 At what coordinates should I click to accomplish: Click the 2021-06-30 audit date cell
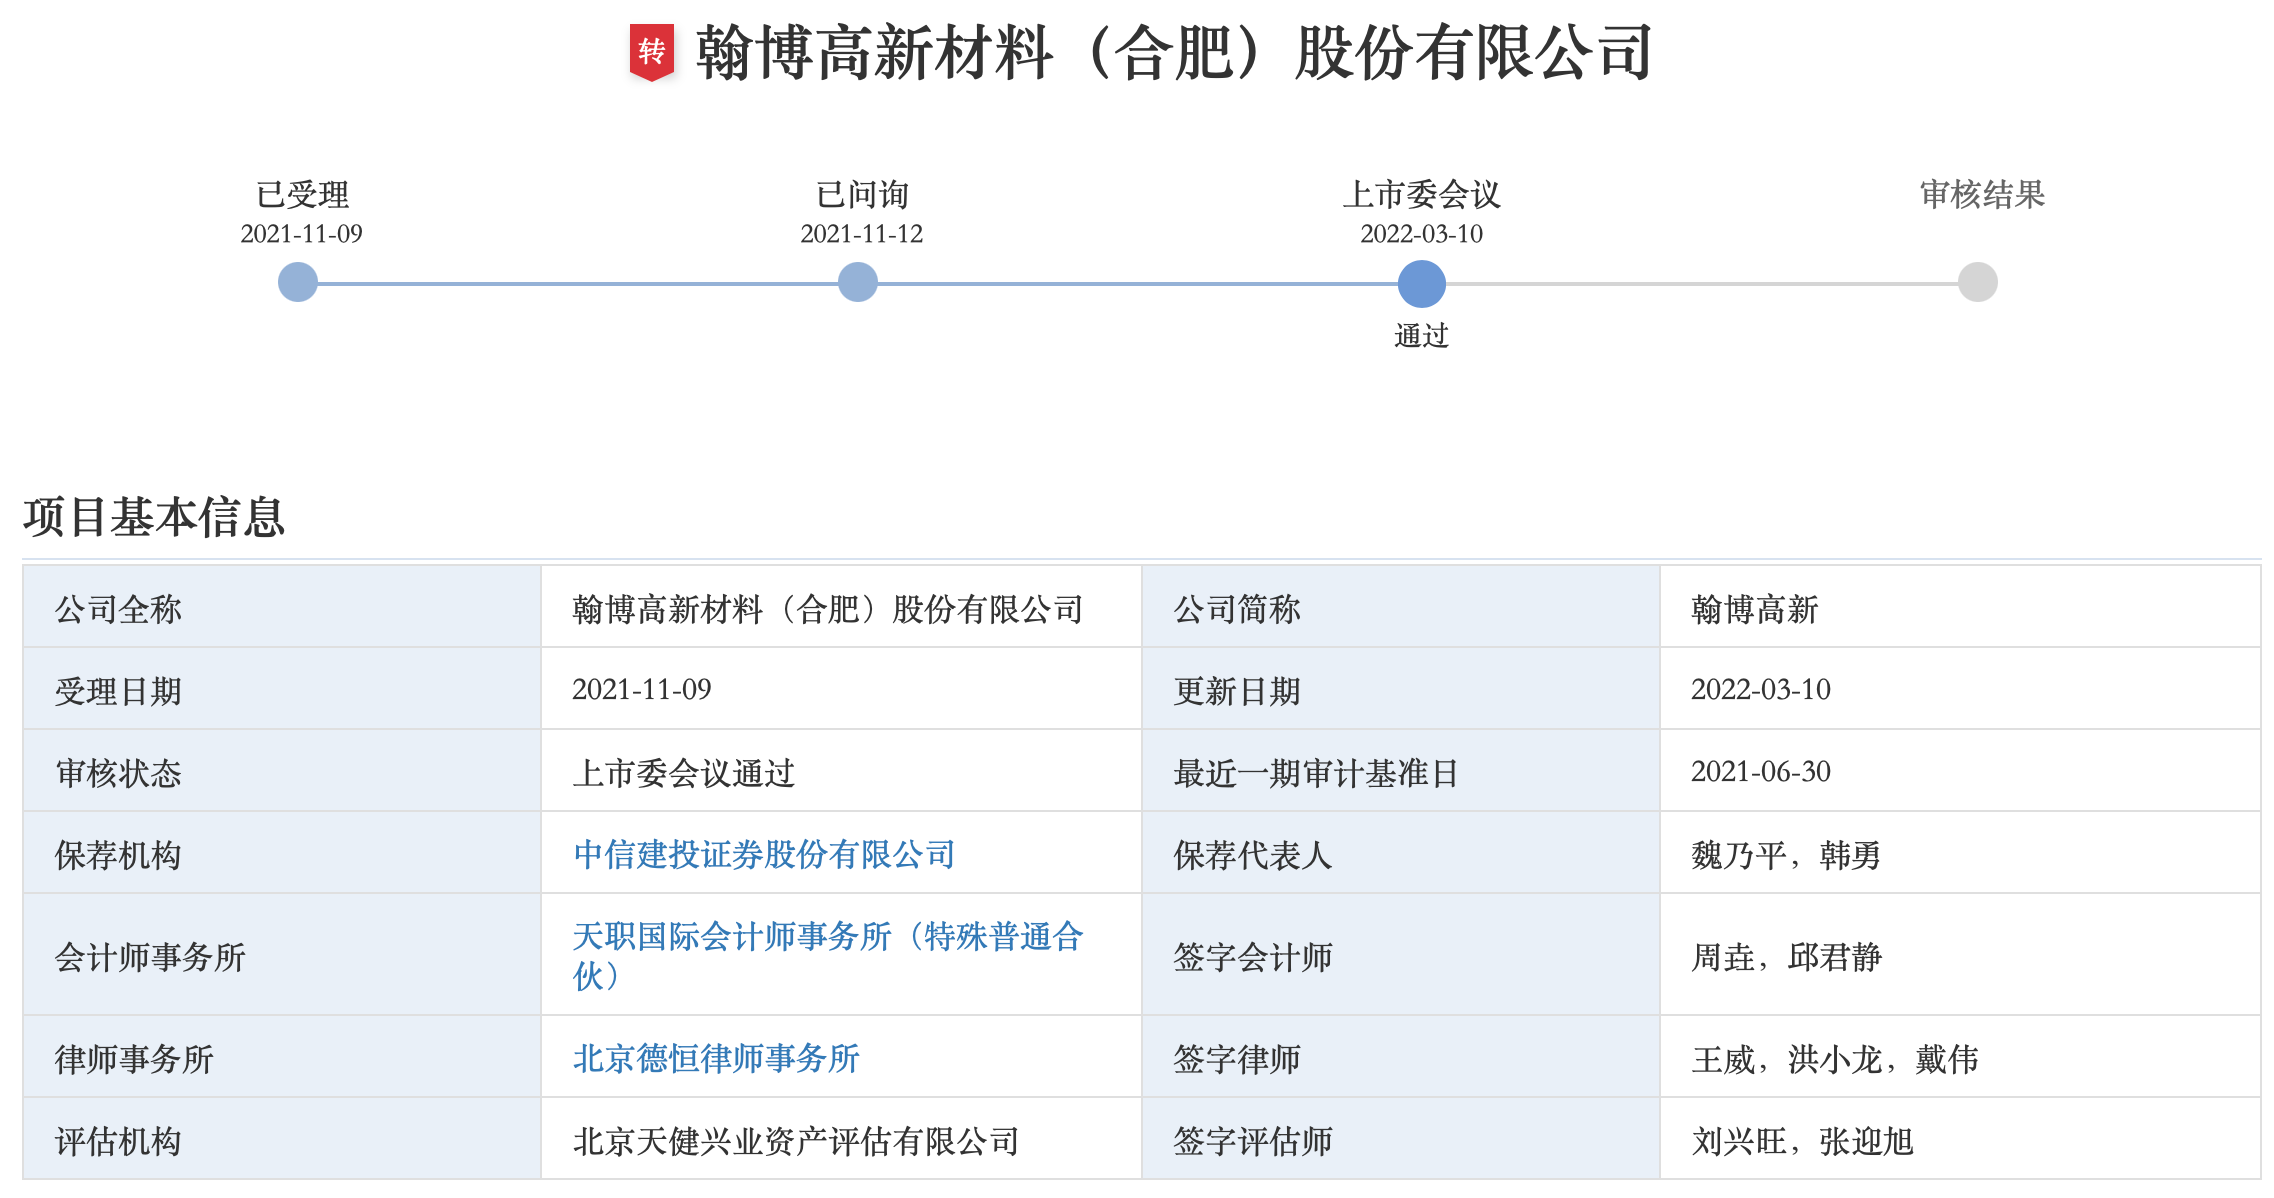pyautogui.click(x=1960, y=771)
